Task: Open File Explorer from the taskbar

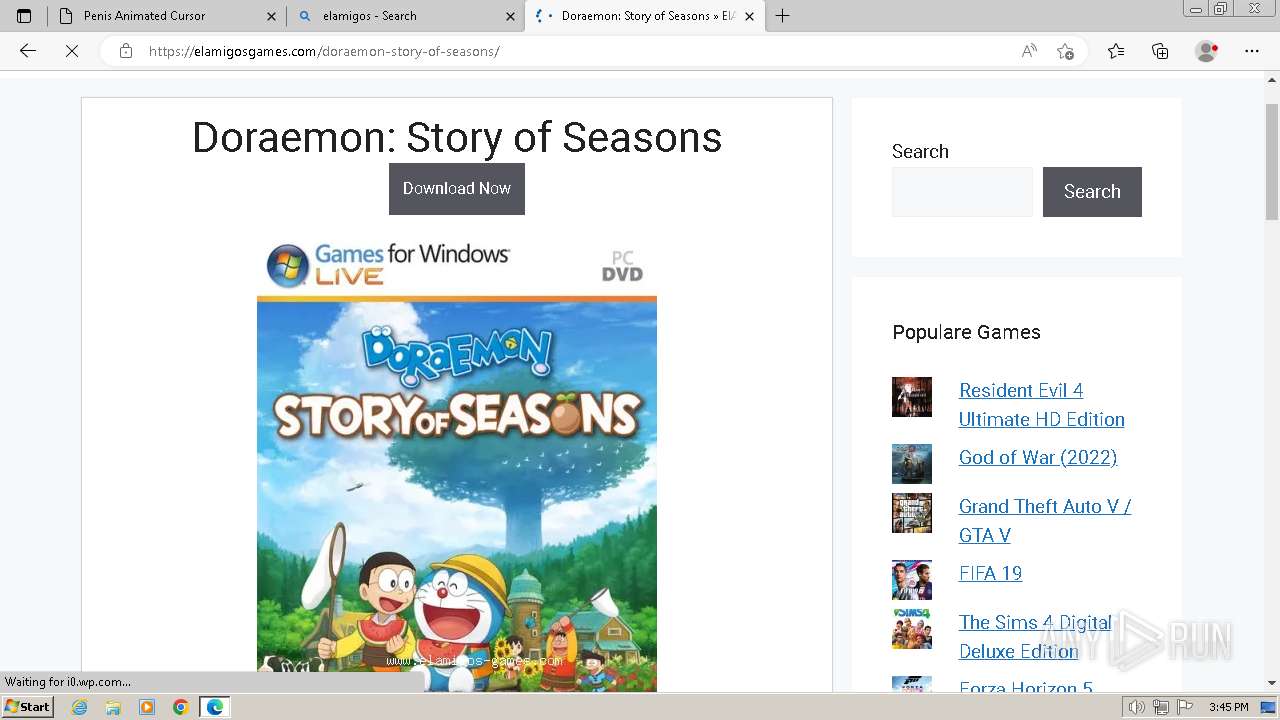Action: click(113, 707)
